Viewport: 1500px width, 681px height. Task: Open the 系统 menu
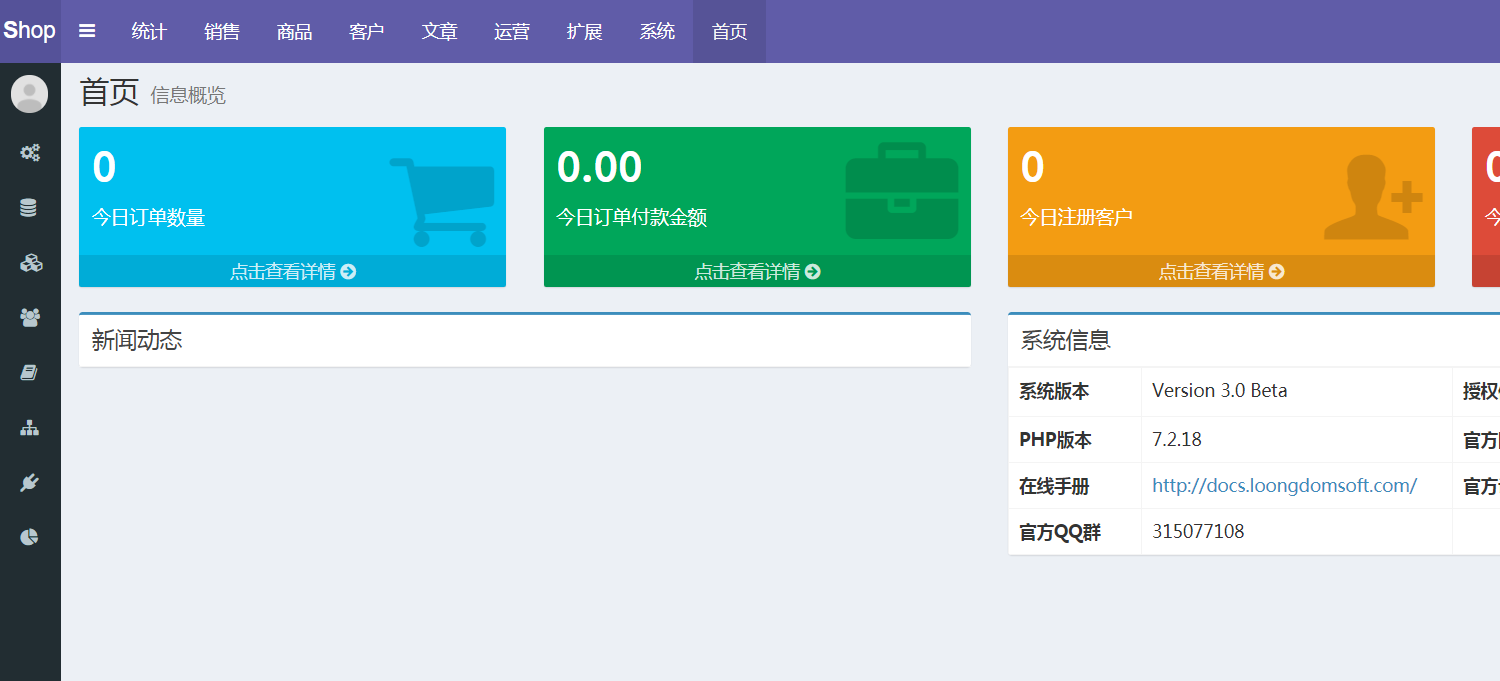coord(657,31)
